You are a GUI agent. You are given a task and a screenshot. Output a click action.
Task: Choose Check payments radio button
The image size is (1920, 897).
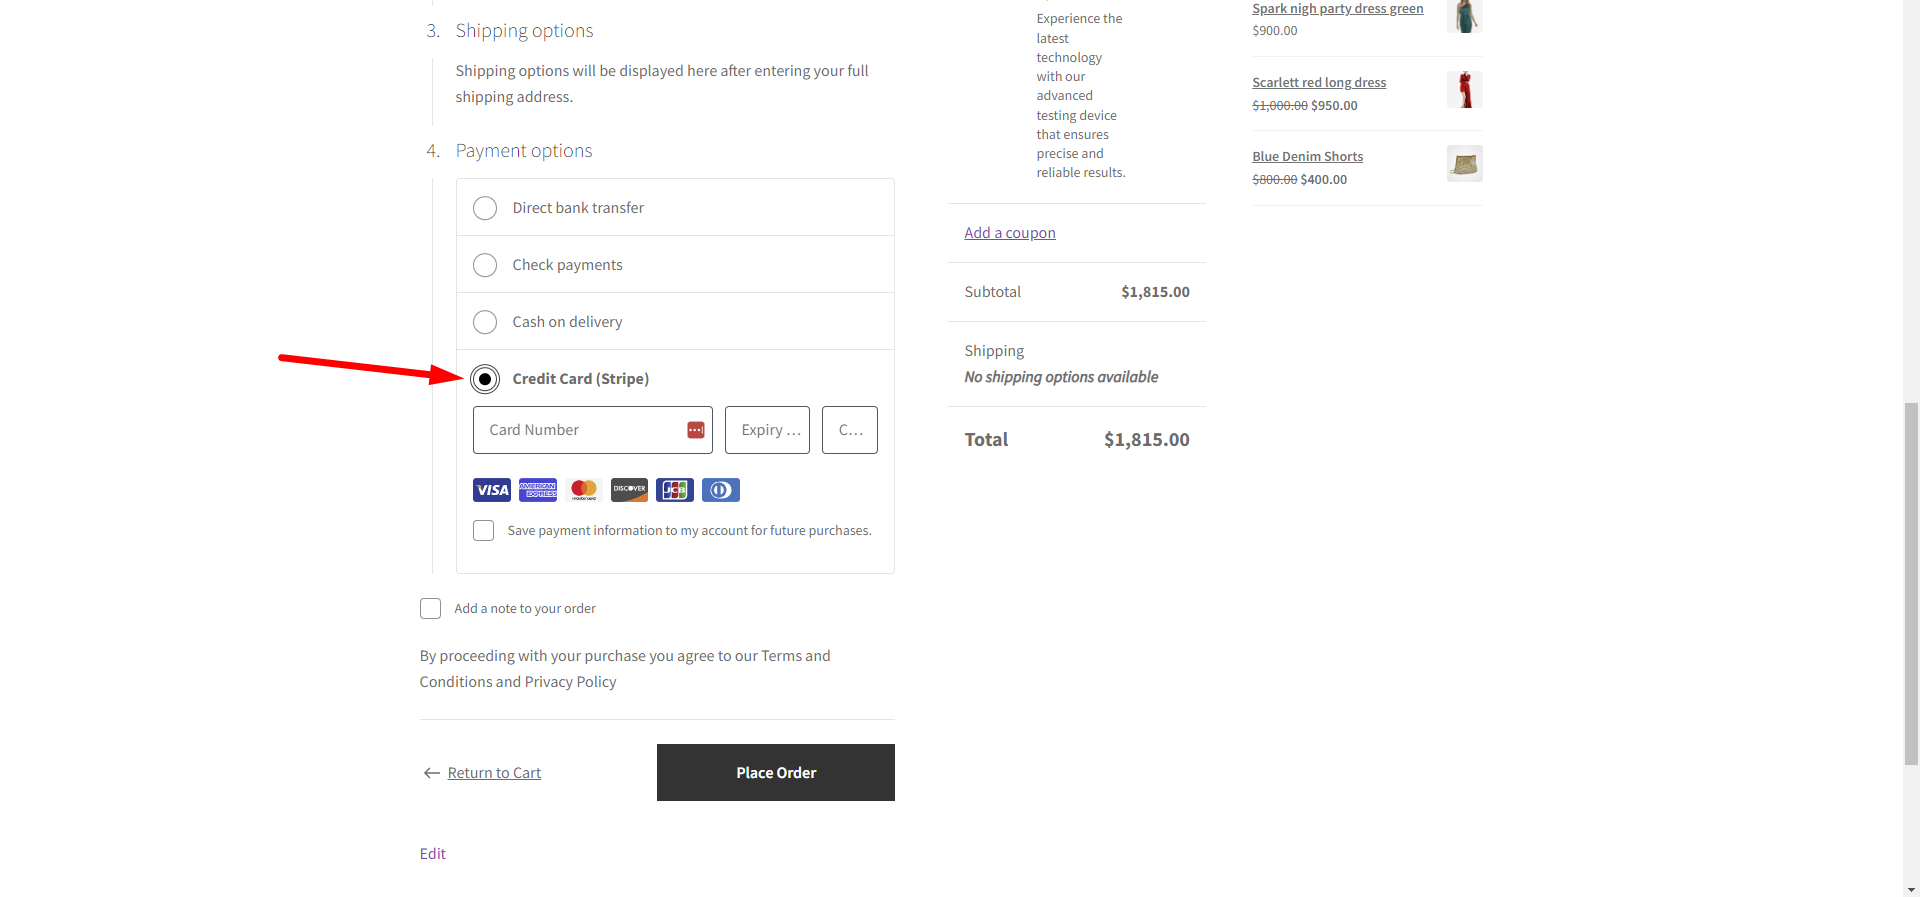click(x=485, y=265)
